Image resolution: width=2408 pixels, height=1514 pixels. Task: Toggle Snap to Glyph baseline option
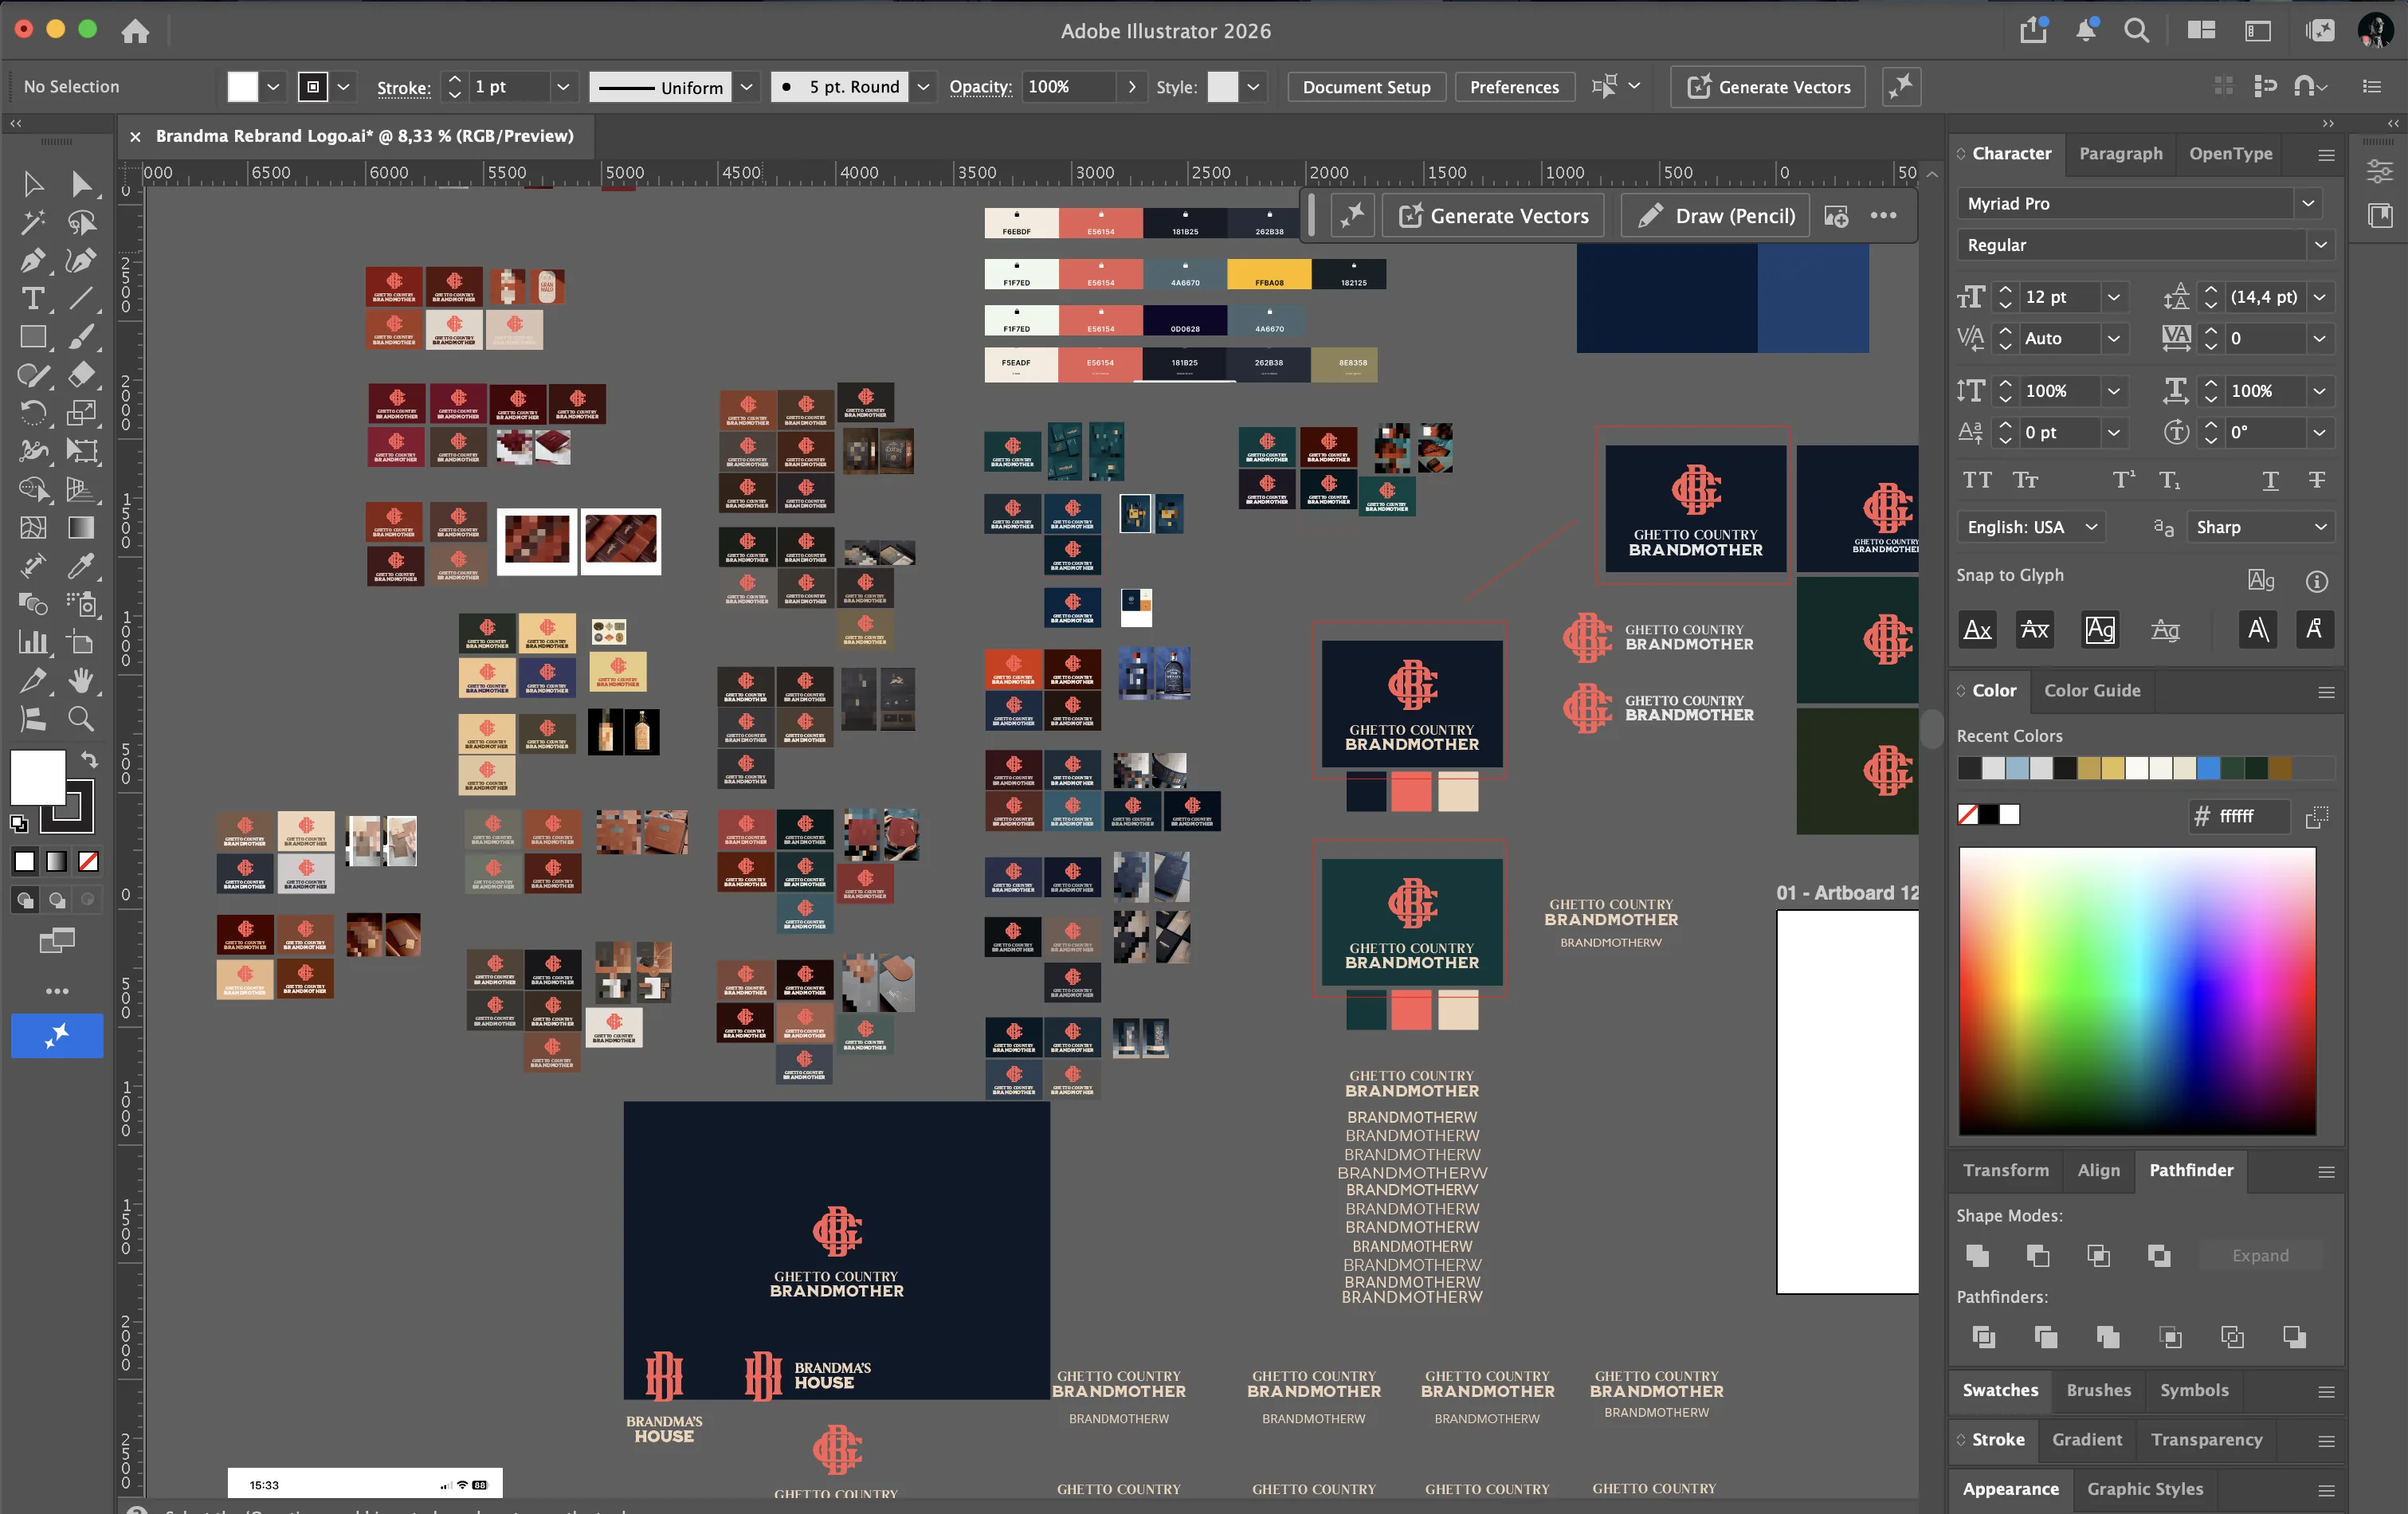(1977, 630)
